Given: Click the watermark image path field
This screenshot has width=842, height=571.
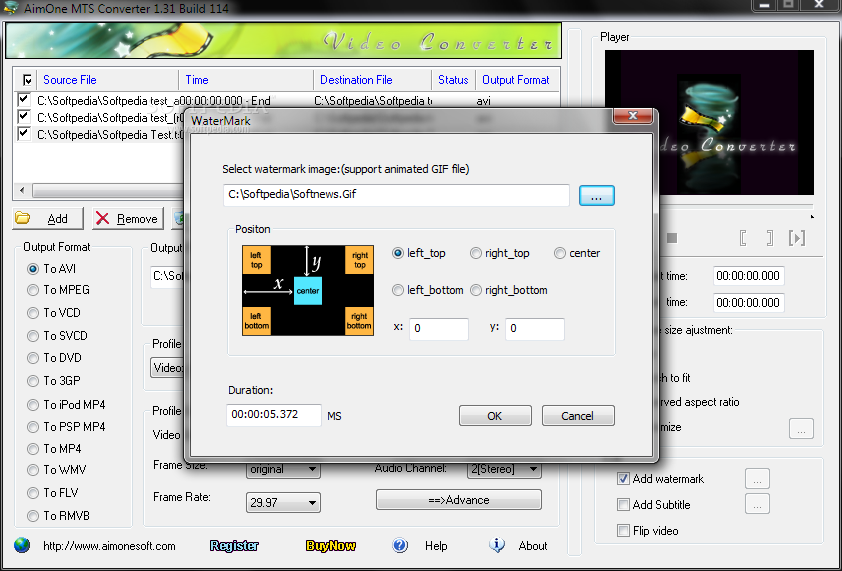Looking at the screenshot, I should 396,195.
